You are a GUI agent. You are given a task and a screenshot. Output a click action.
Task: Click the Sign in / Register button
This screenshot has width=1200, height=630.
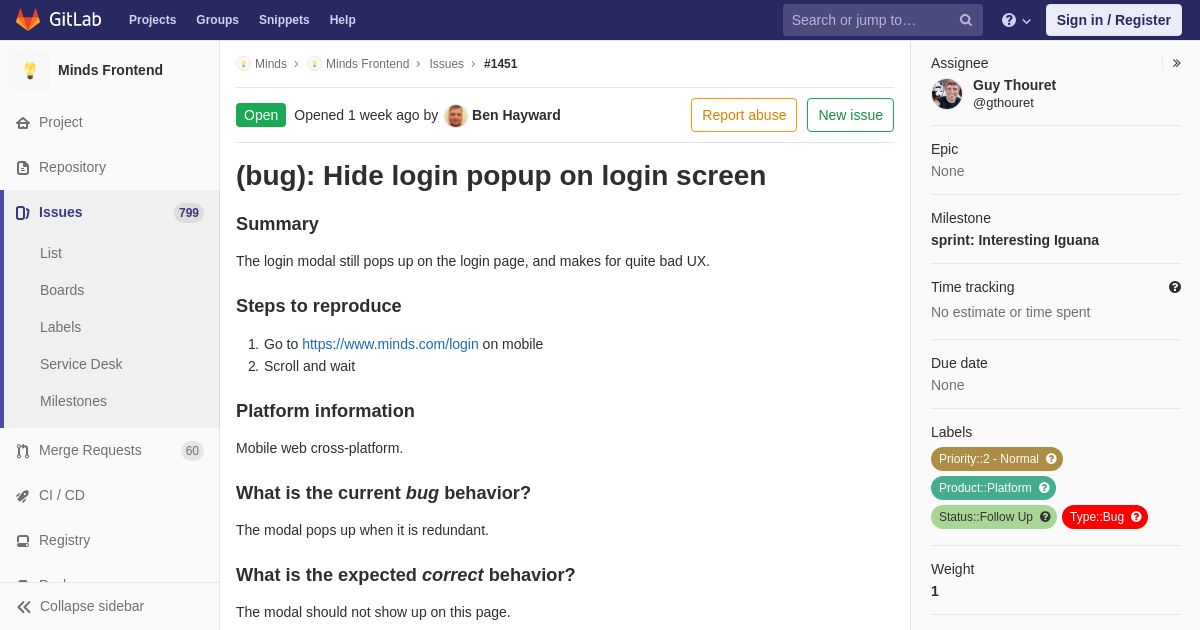(1113, 20)
